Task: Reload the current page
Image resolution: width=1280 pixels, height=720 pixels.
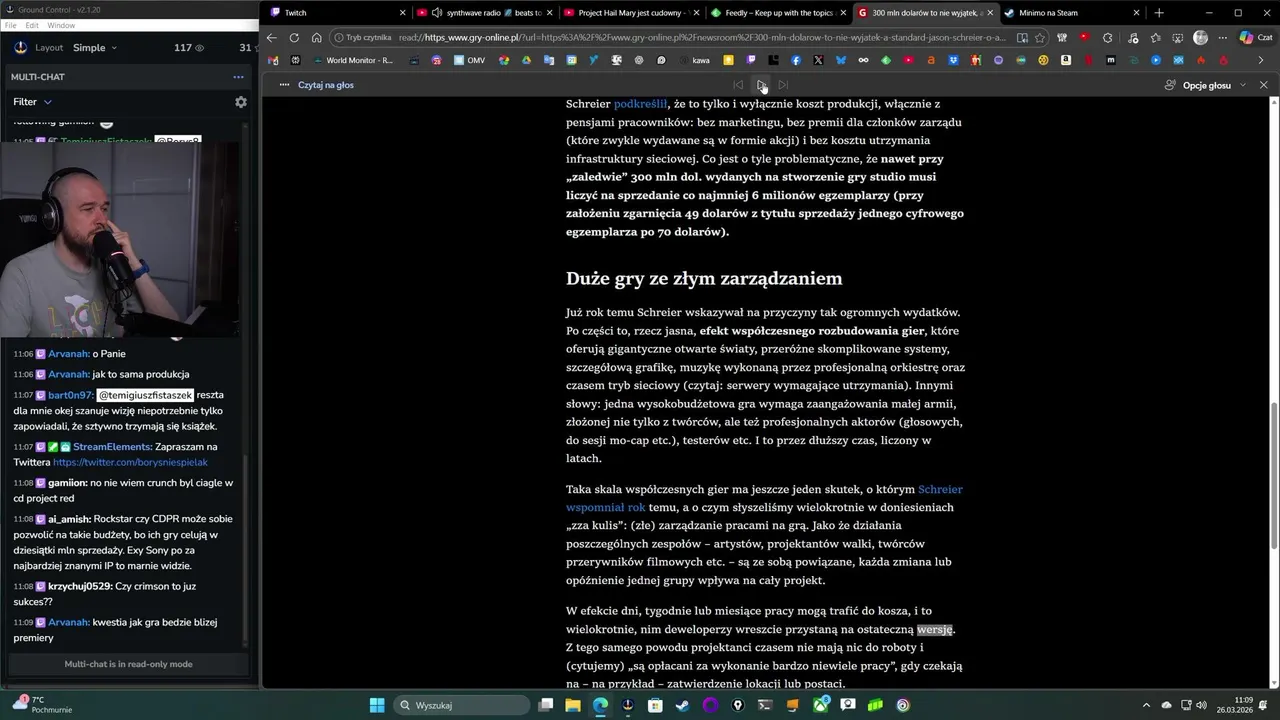Action: [294, 38]
